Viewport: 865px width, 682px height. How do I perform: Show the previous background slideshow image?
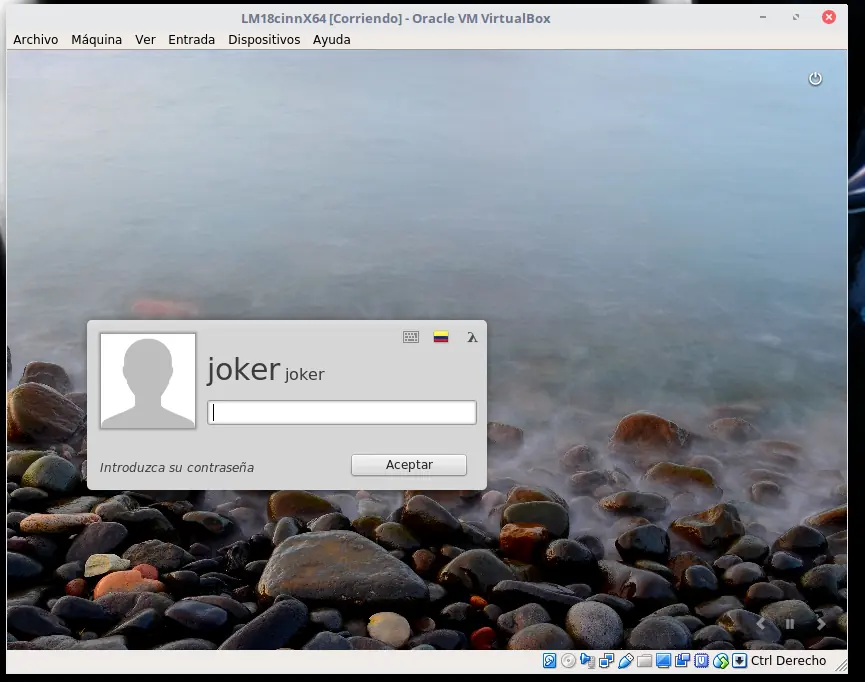pos(761,624)
